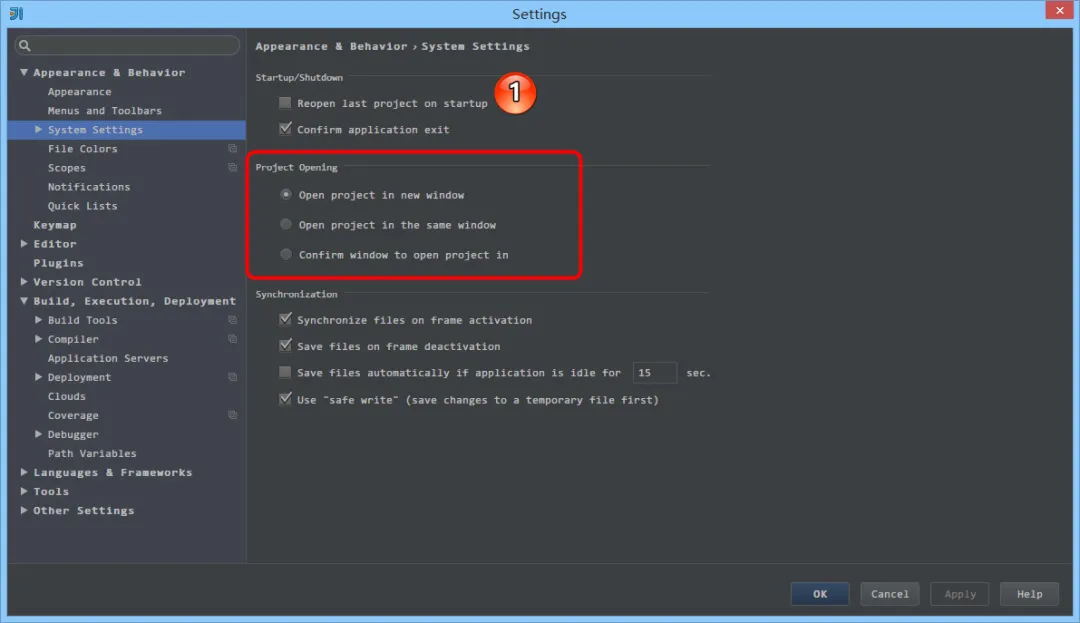Collapse the Appearance & Behavior tree section
Viewport: 1080px width, 623px height.
[x=24, y=72]
